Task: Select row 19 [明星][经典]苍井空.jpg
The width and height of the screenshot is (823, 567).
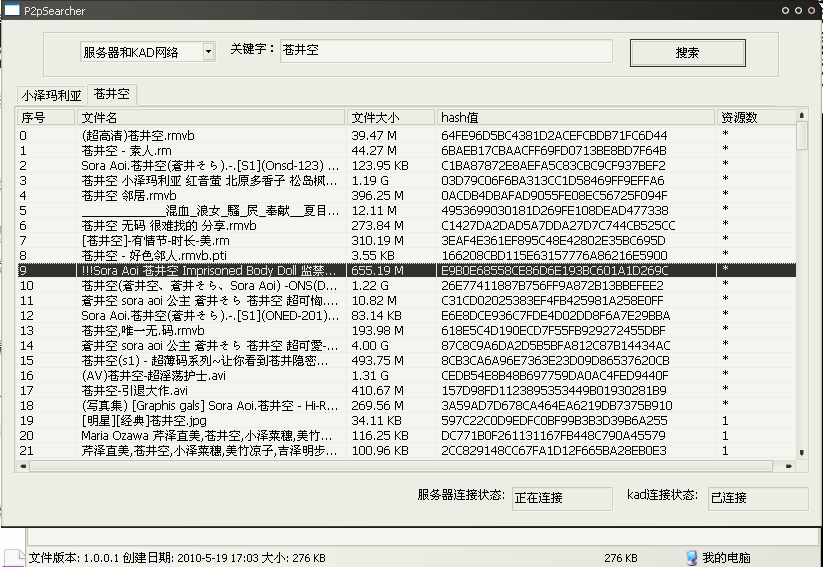Action: pos(406,421)
